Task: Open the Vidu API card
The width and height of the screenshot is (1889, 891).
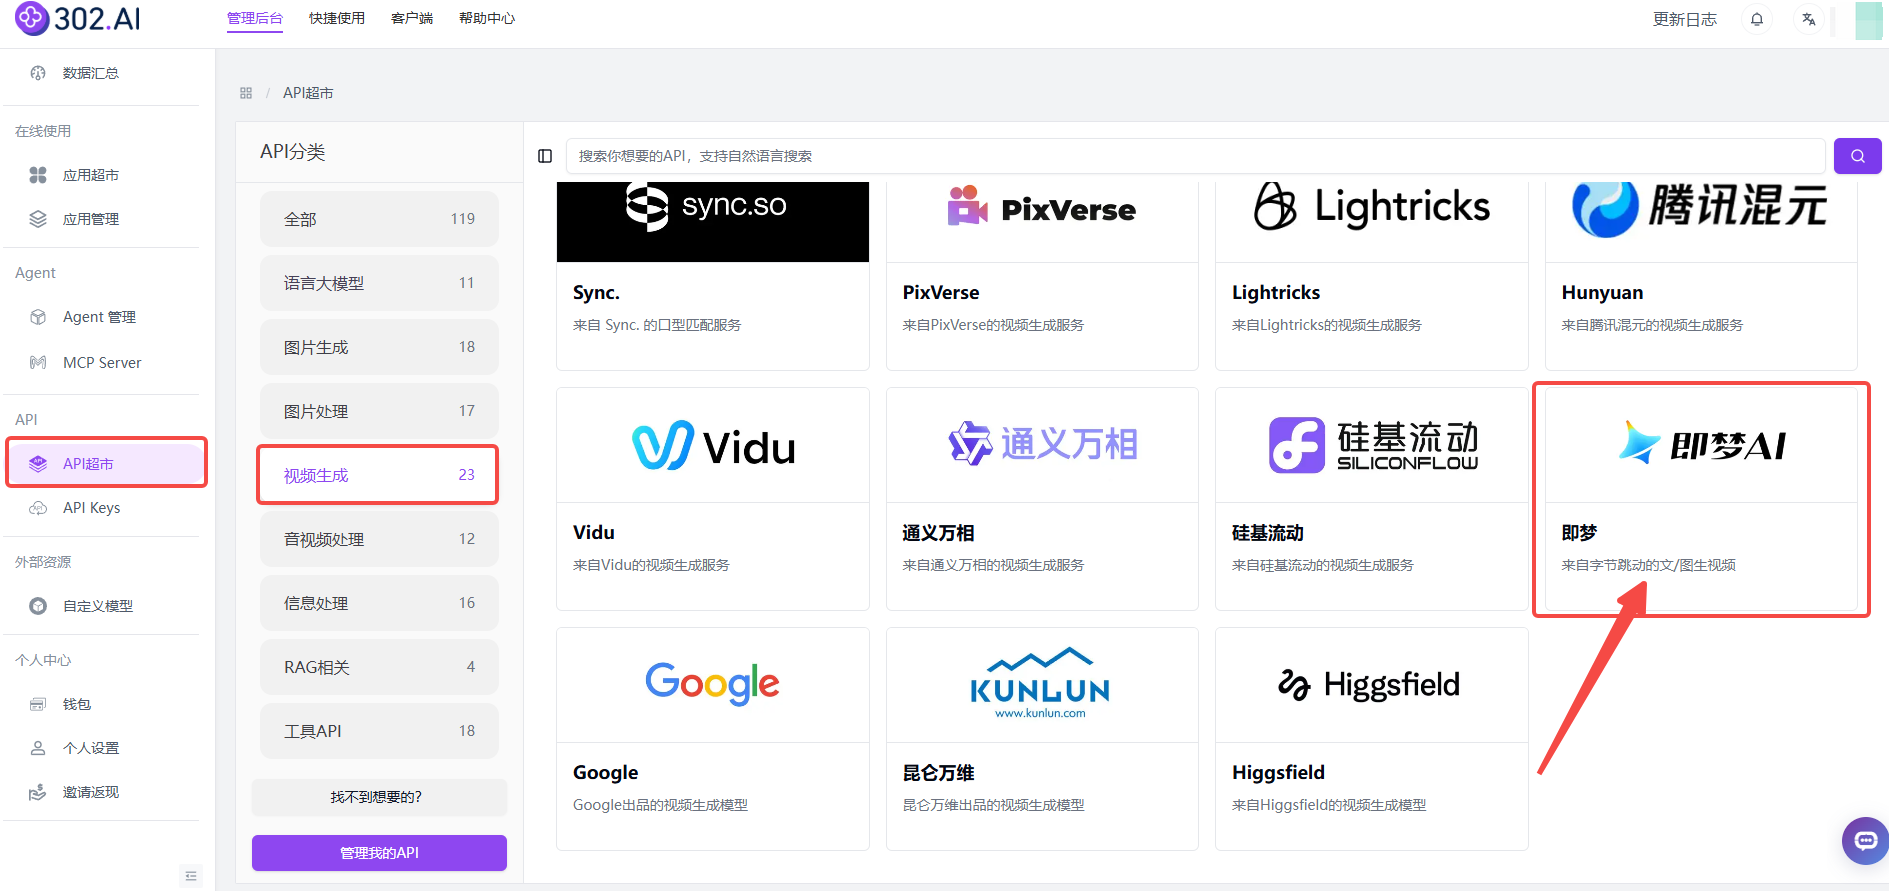Action: pos(713,499)
